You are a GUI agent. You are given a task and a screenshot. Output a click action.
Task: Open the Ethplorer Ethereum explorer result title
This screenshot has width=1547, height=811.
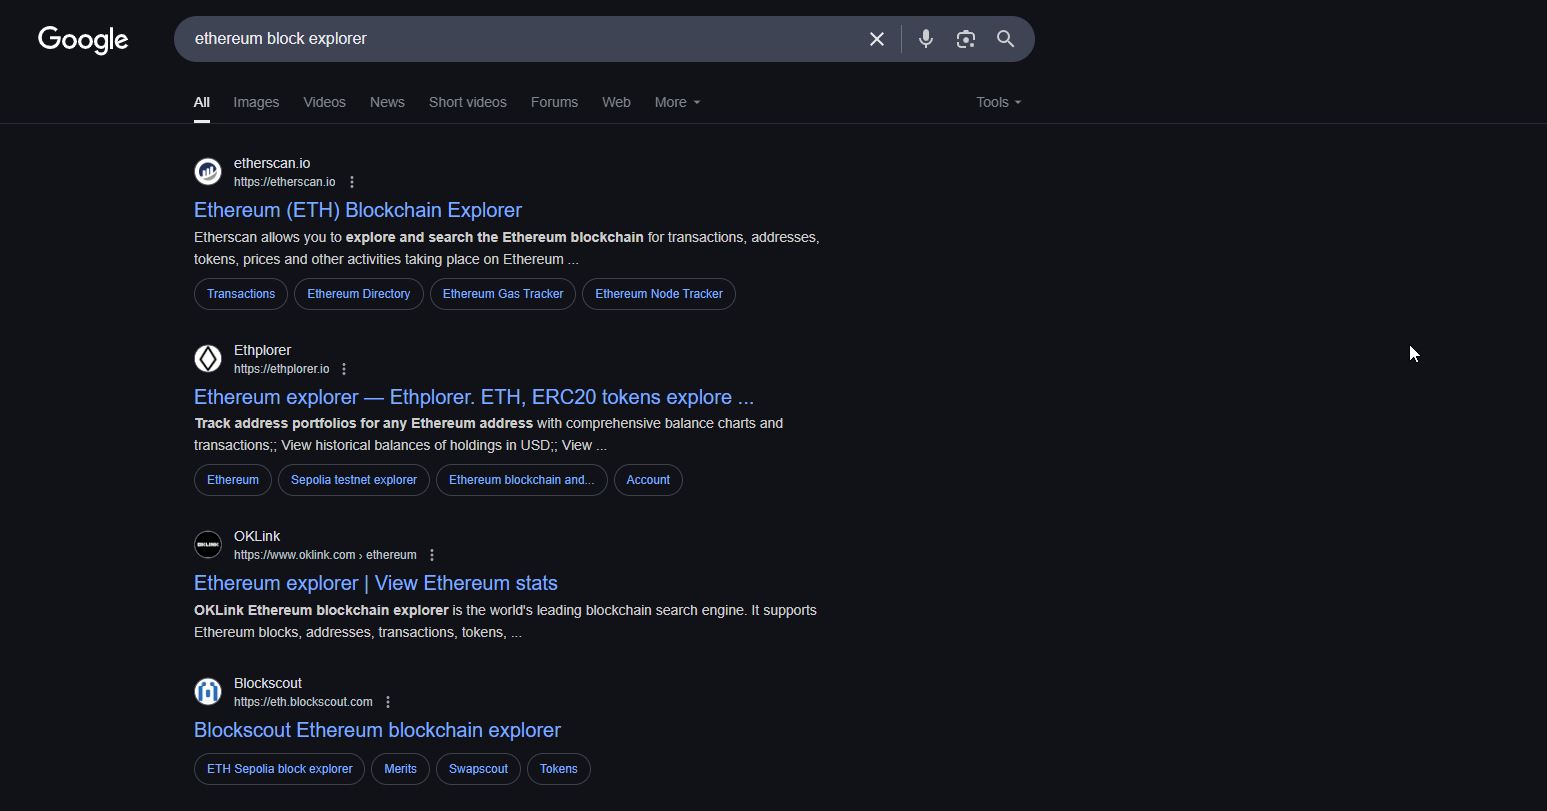pos(474,397)
